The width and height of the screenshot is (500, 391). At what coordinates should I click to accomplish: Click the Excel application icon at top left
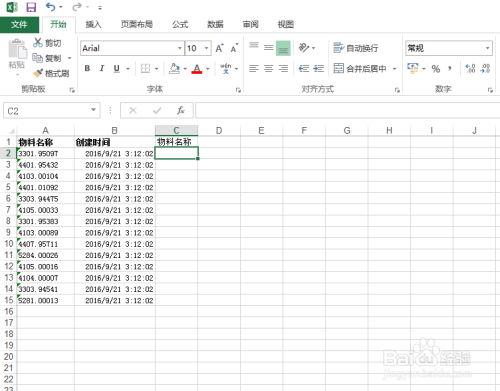(x=12, y=7)
